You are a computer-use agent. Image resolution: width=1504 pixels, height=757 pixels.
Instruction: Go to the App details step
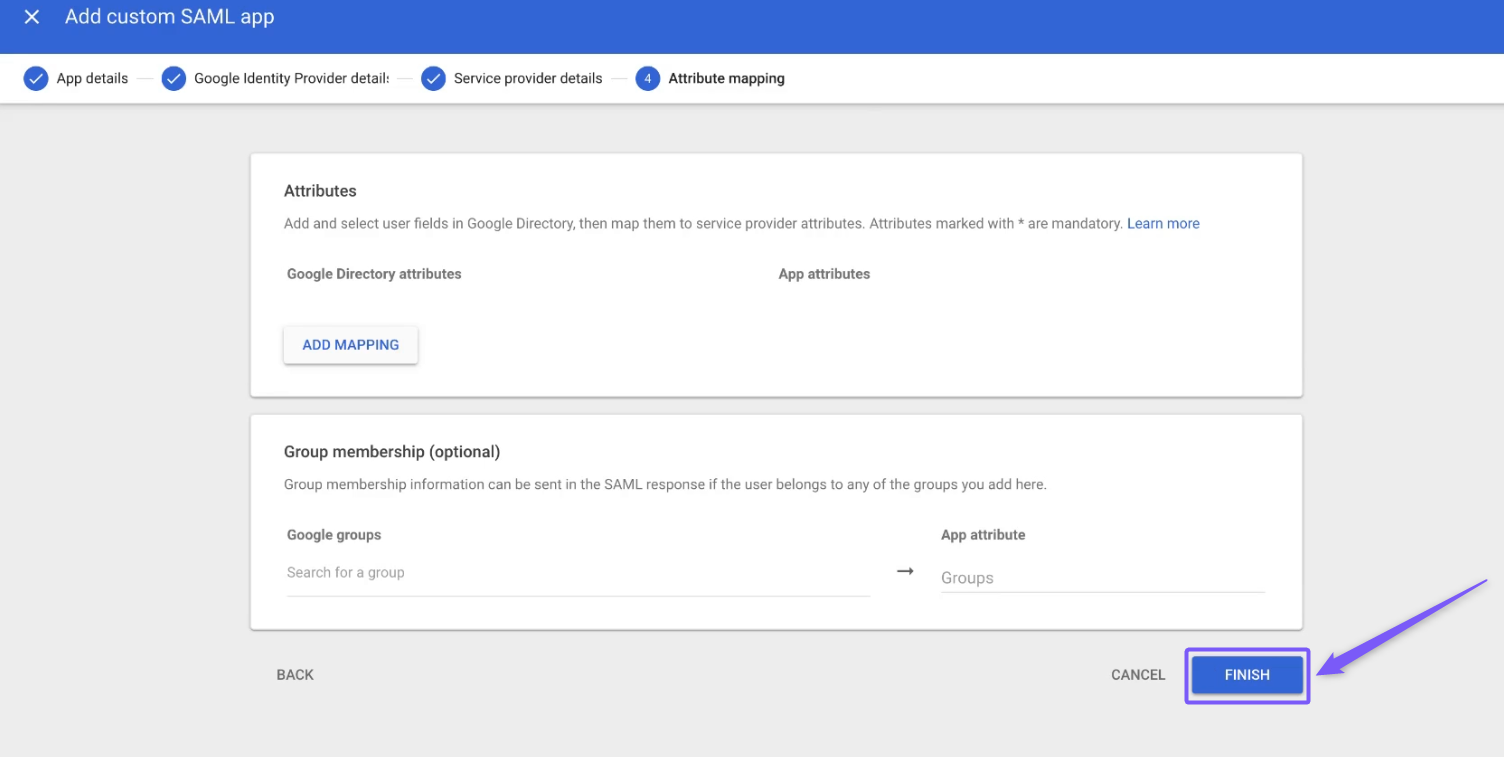92,78
